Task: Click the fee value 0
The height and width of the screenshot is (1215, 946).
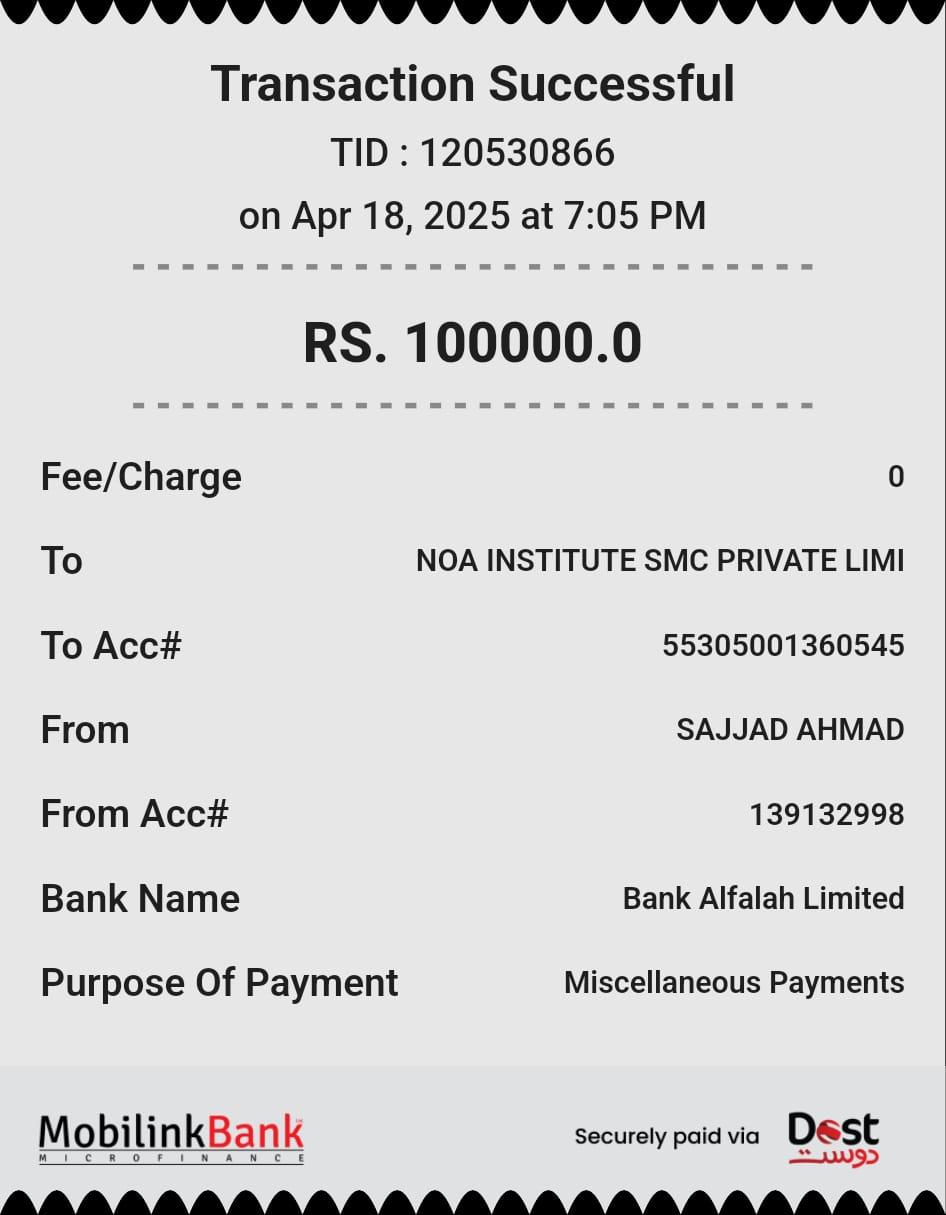Action: click(895, 477)
